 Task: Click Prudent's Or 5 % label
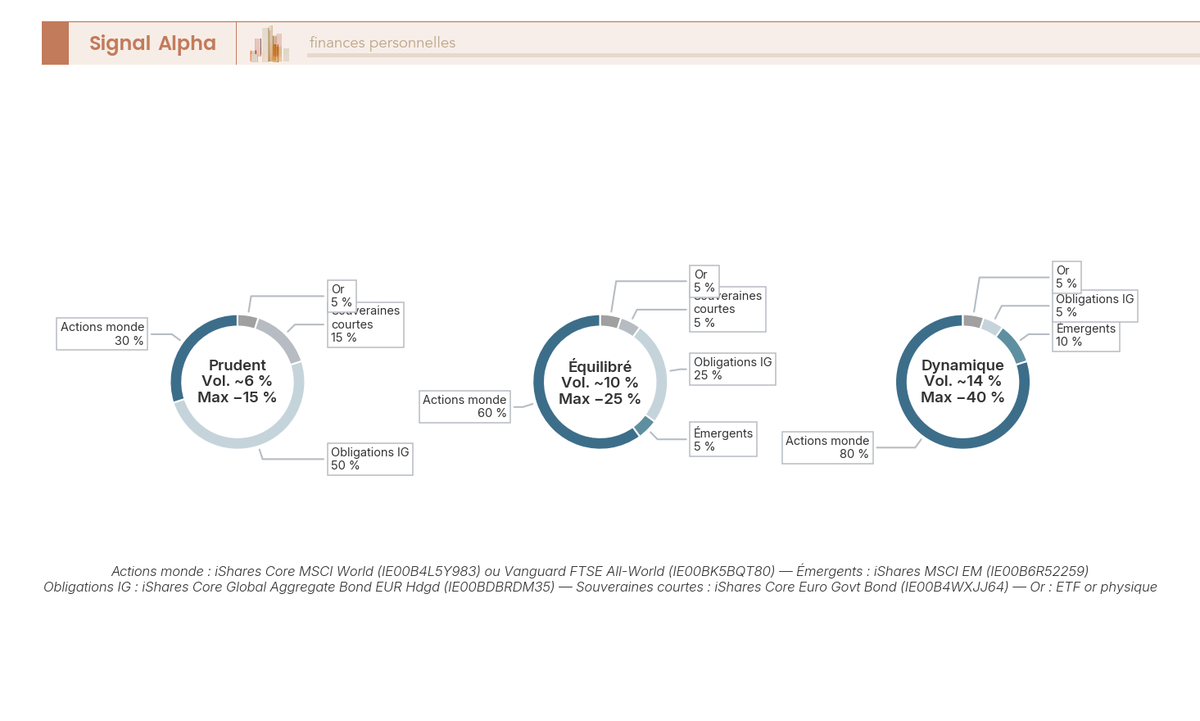(342, 295)
